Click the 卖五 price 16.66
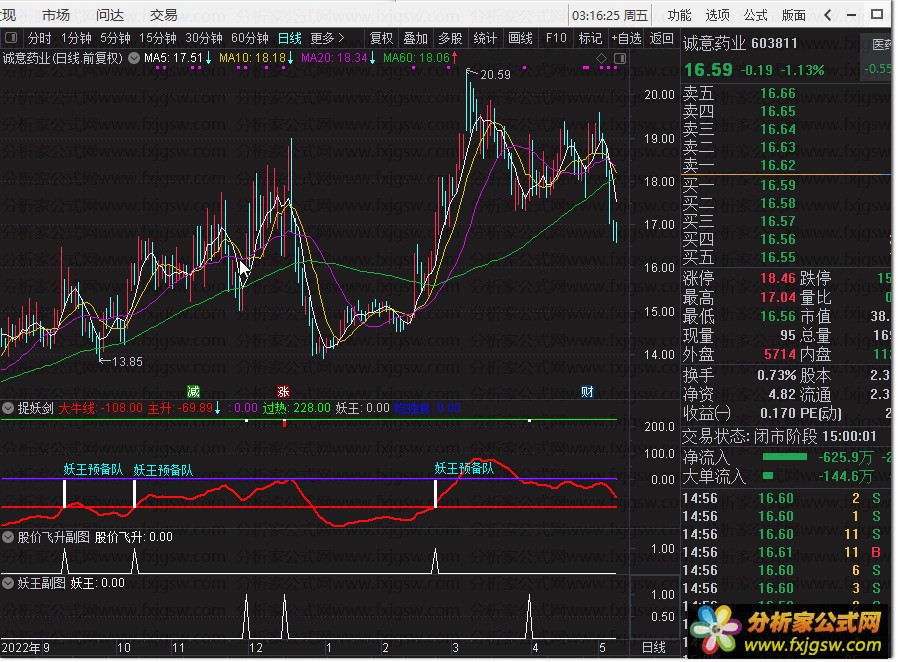The width and height of the screenshot is (898, 662). click(x=778, y=93)
